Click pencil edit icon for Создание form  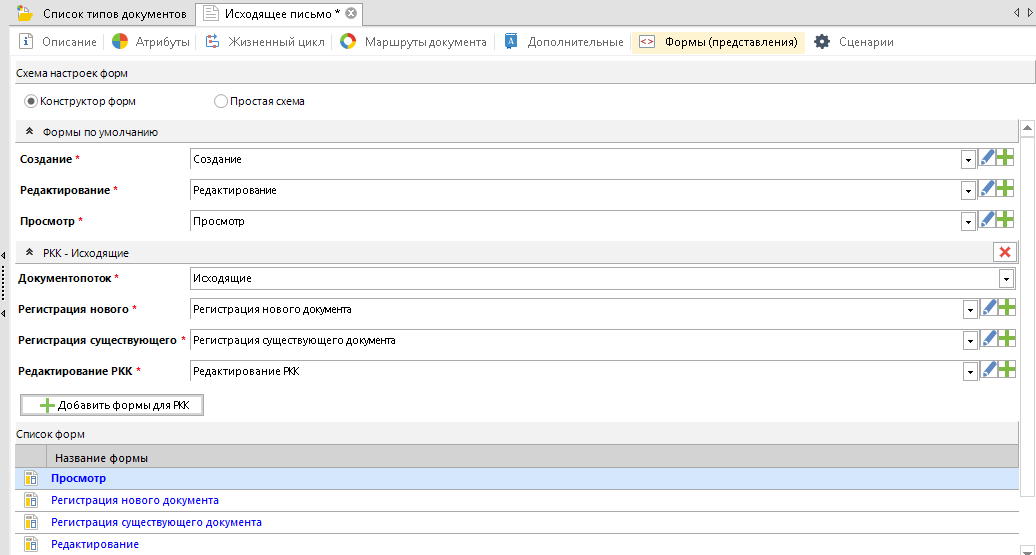click(x=987, y=158)
